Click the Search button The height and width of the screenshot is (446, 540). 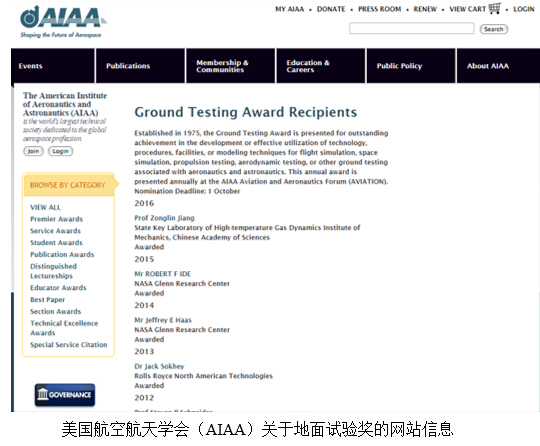(x=494, y=29)
